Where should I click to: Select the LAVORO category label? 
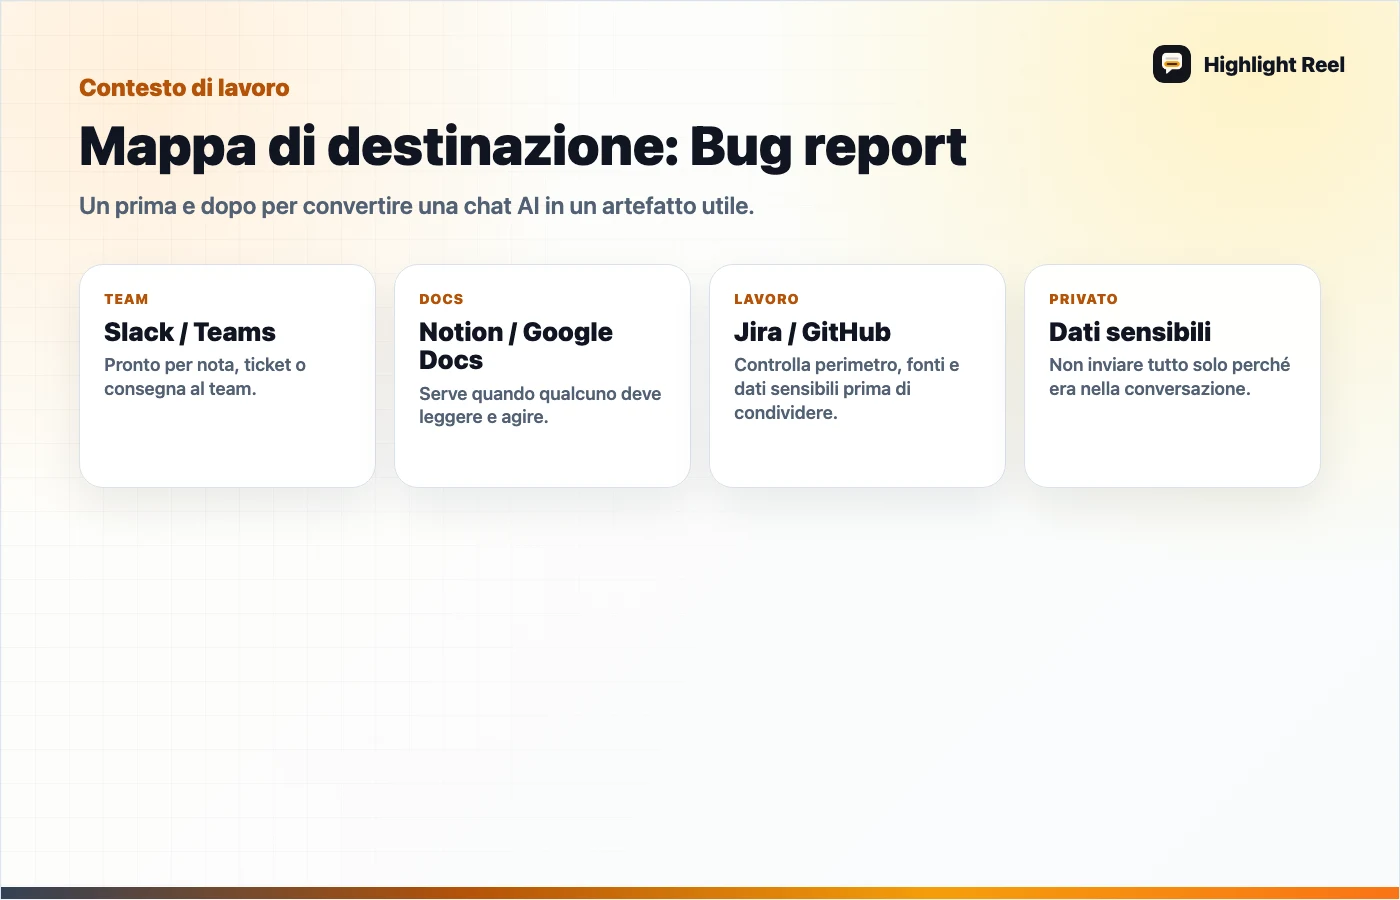tap(766, 299)
